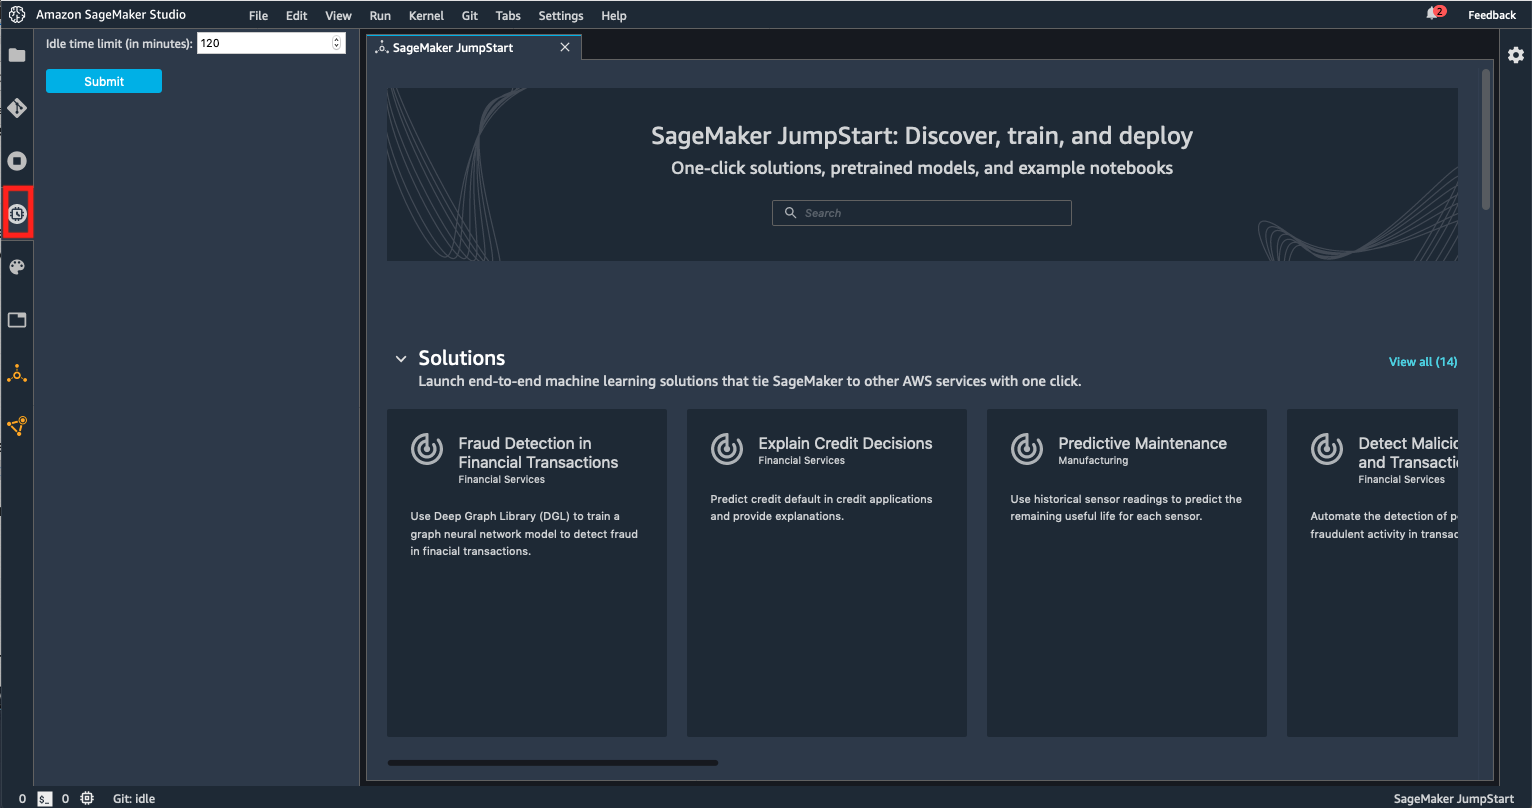Click the Manufacturing category label

click(1093, 461)
